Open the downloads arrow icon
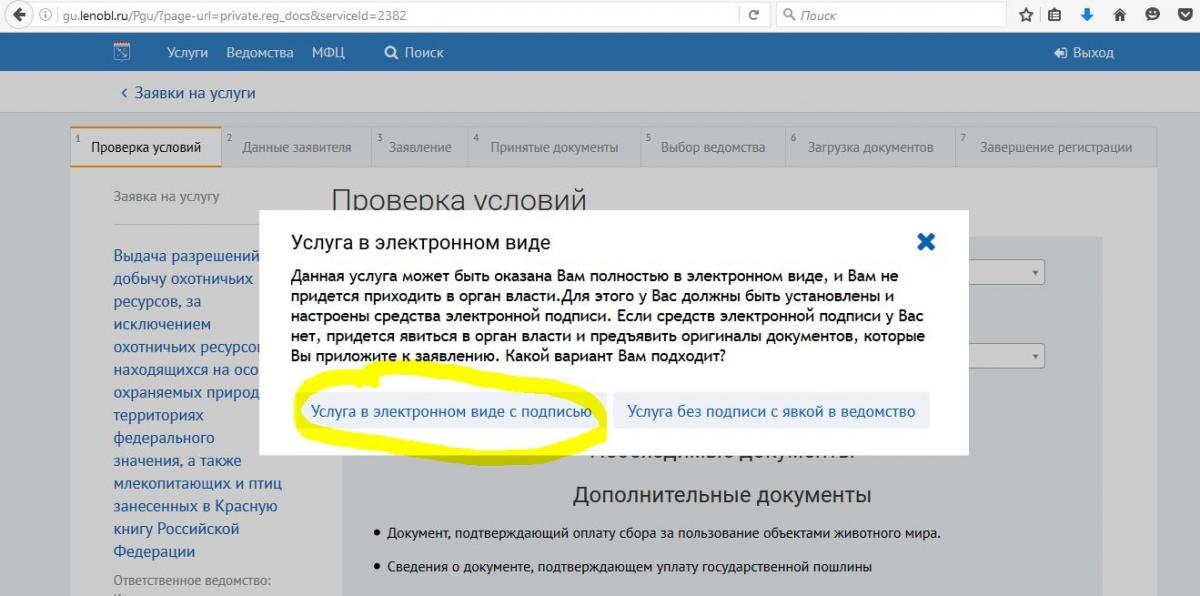Viewport: 1200px width, 596px height. 1087,15
